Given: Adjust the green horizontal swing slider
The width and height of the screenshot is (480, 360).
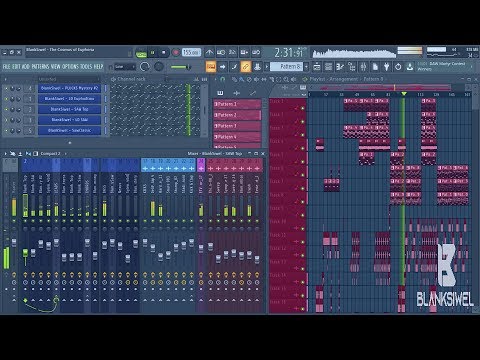Looking at the screenshot, I should pyautogui.click(x=180, y=67).
